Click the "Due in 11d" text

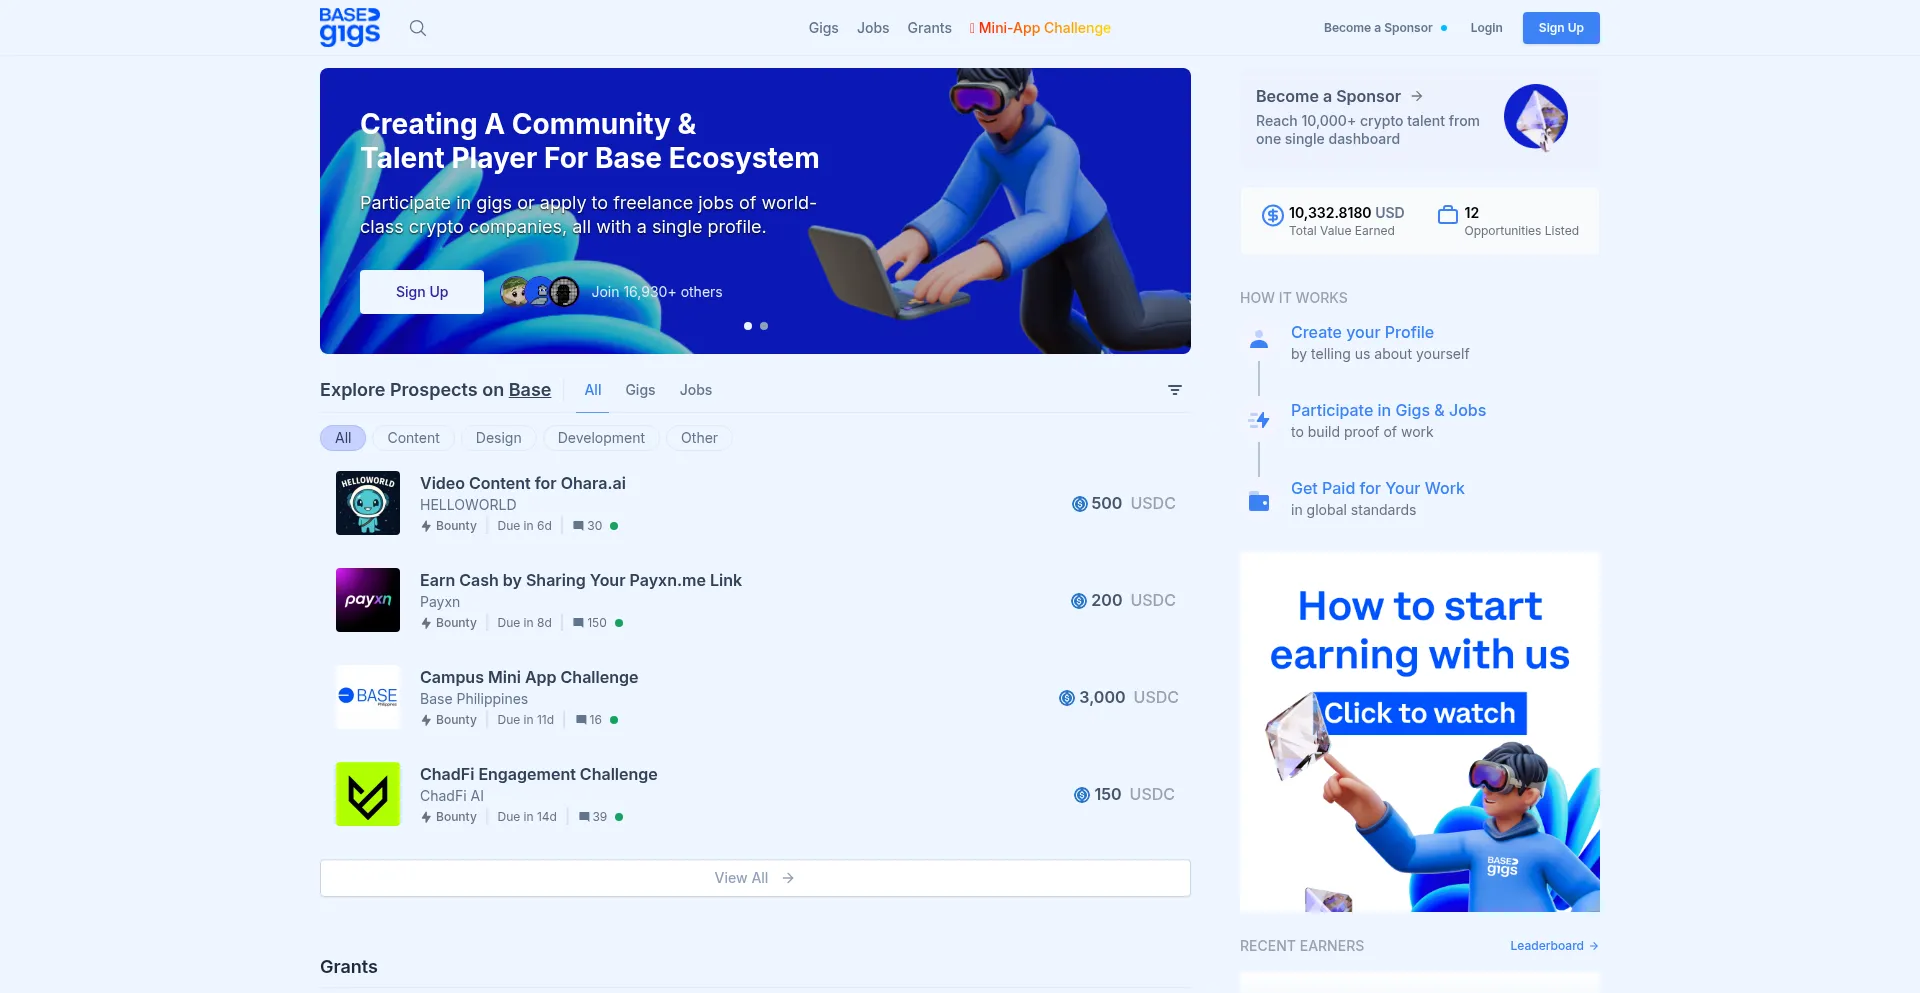coord(526,720)
